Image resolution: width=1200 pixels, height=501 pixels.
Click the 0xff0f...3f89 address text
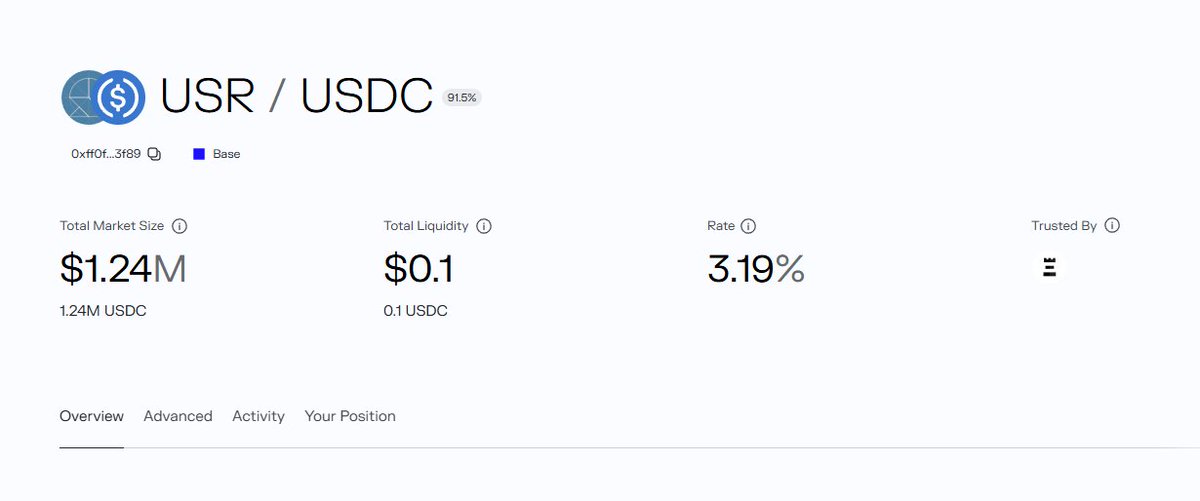[x=106, y=154]
